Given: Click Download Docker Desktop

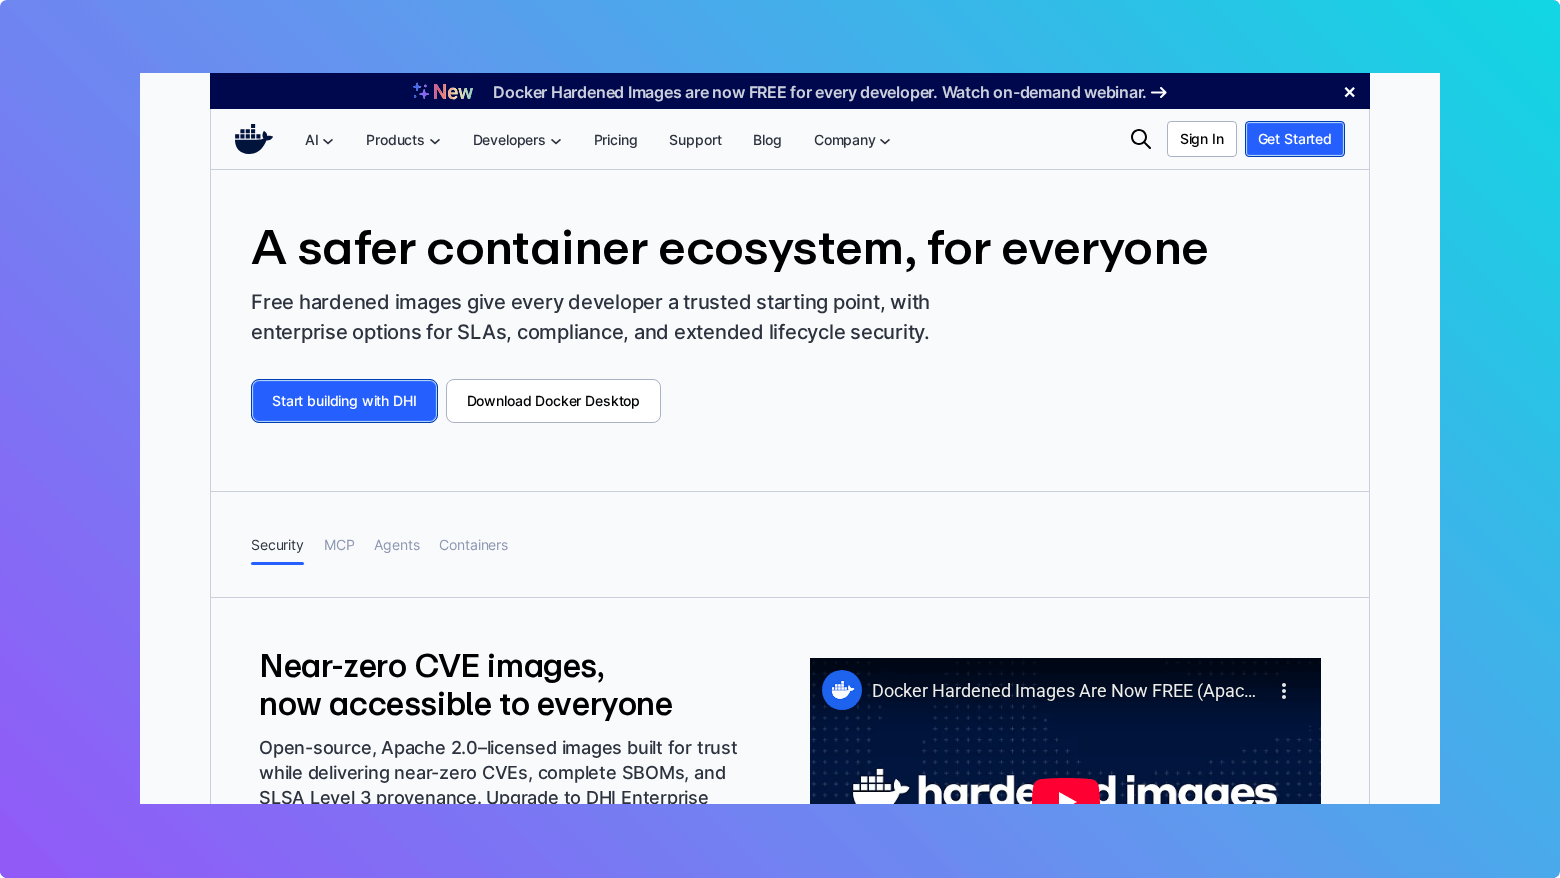Looking at the screenshot, I should (553, 401).
